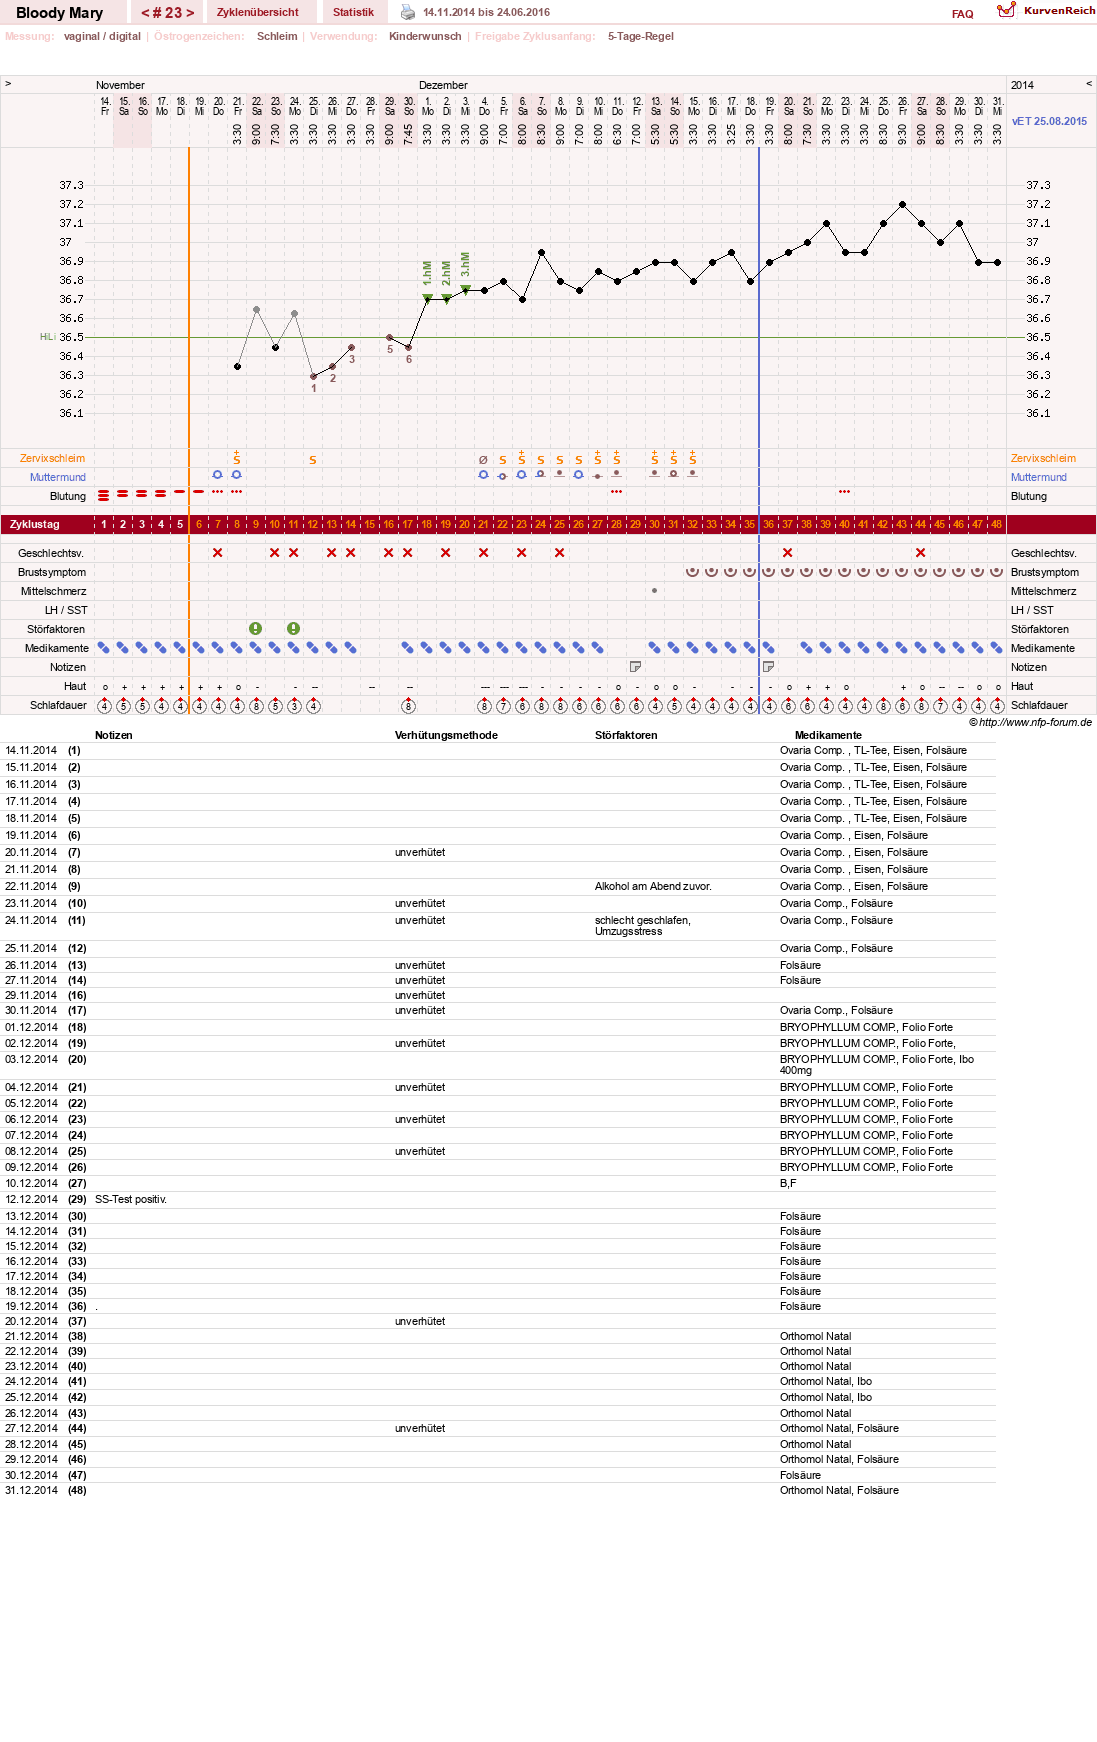Click the date range 14.11.2014 bis 24.06.2016
The image size is (1097, 1742).
[486, 12]
